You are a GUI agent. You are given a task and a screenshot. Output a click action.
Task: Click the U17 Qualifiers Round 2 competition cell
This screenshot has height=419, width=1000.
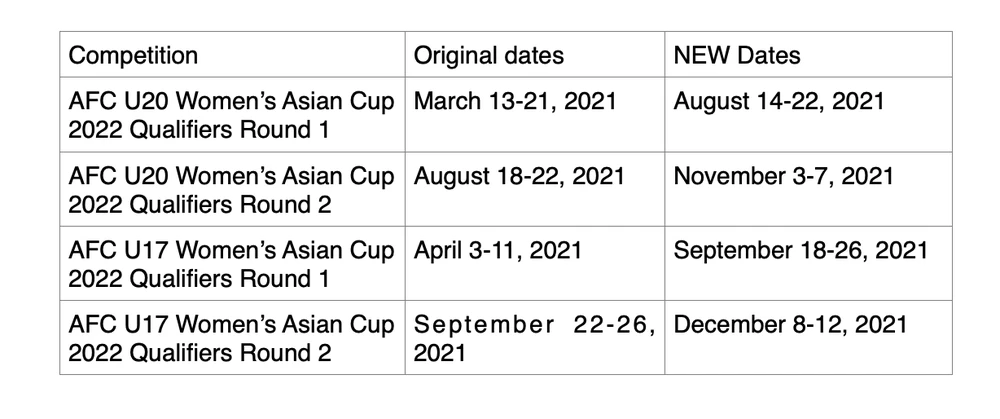pyautogui.click(x=232, y=337)
